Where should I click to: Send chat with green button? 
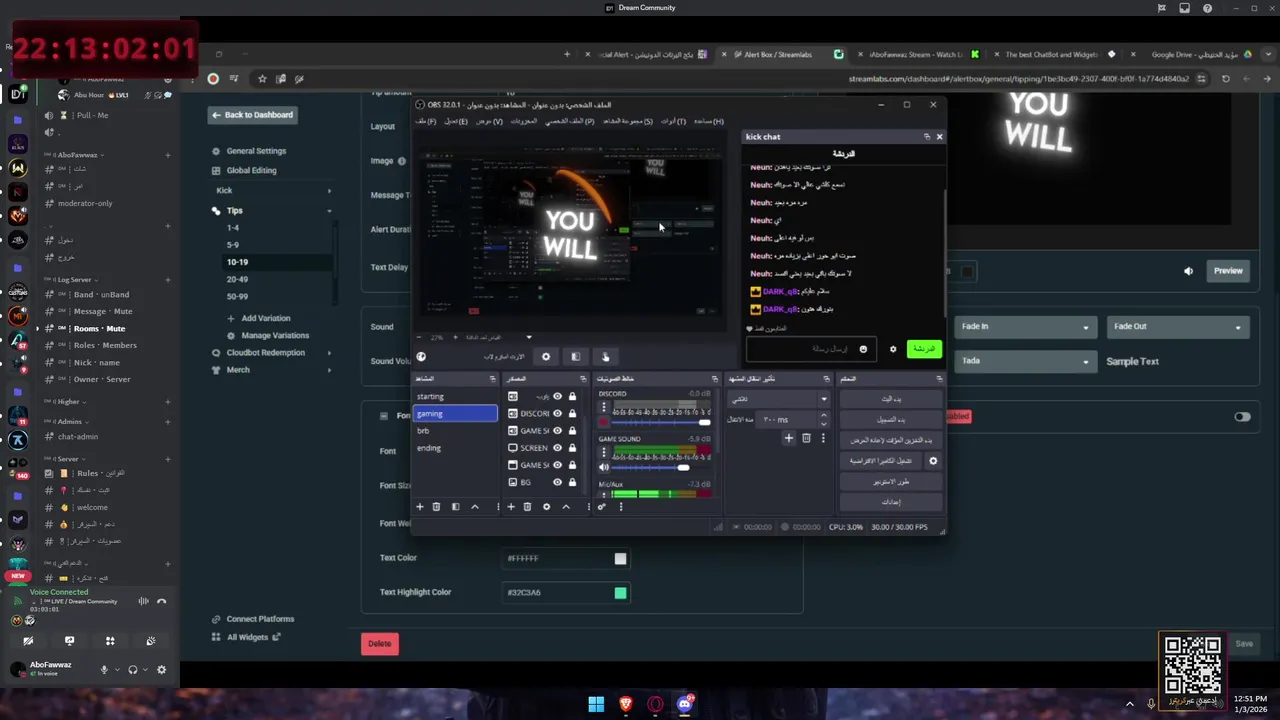pyautogui.click(x=924, y=349)
